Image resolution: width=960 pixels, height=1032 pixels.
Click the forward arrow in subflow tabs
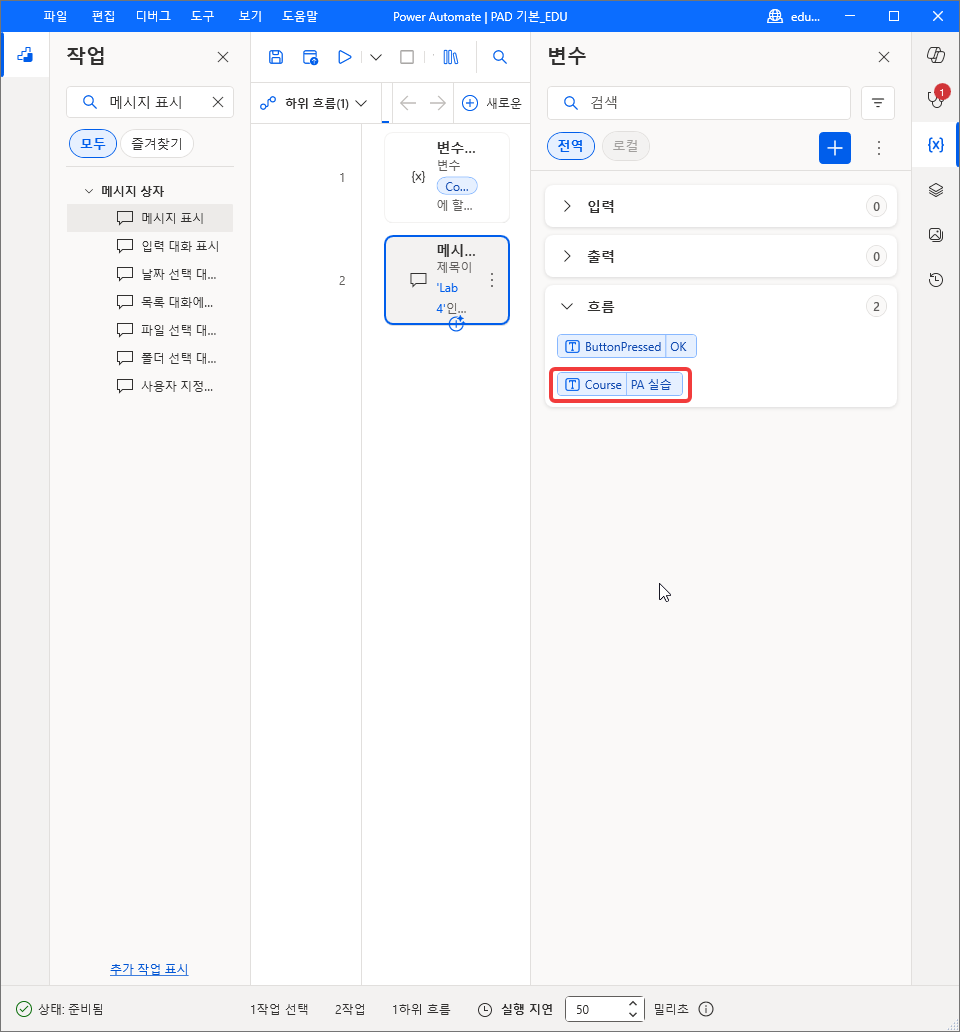438,103
